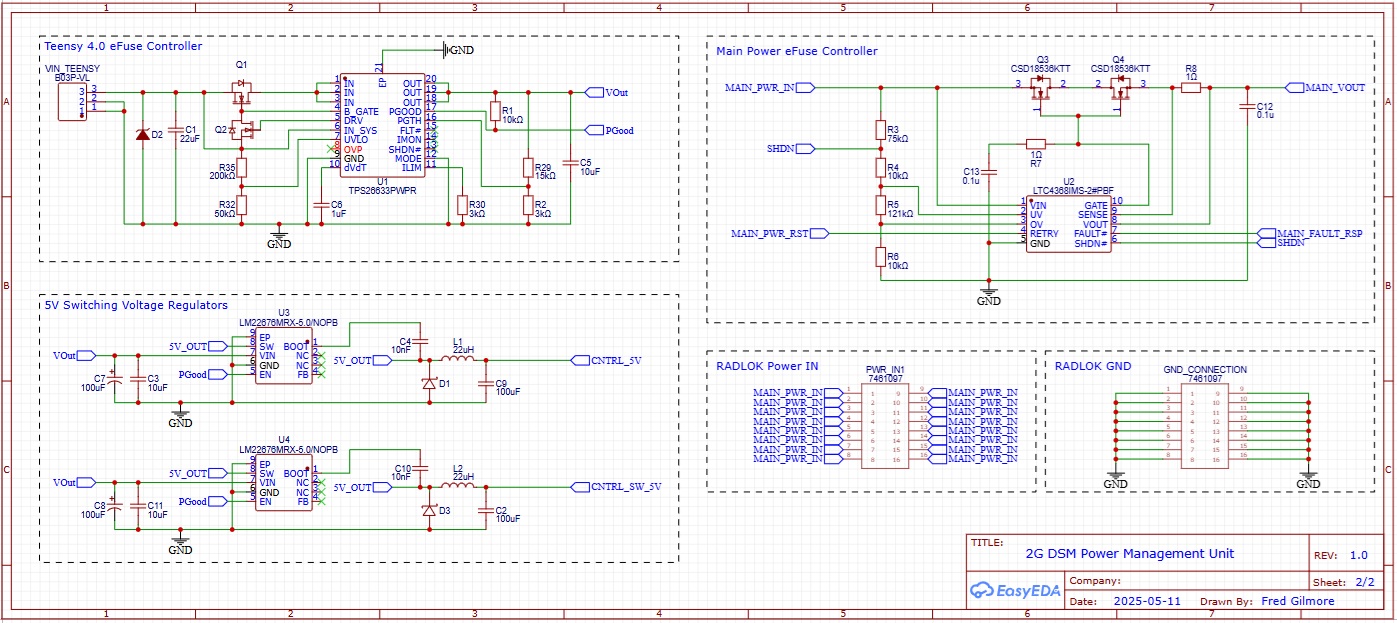The width and height of the screenshot is (1397, 623).
Task: Select the C4 10nF capacitor symbol
Action: pyautogui.click(x=420, y=340)
